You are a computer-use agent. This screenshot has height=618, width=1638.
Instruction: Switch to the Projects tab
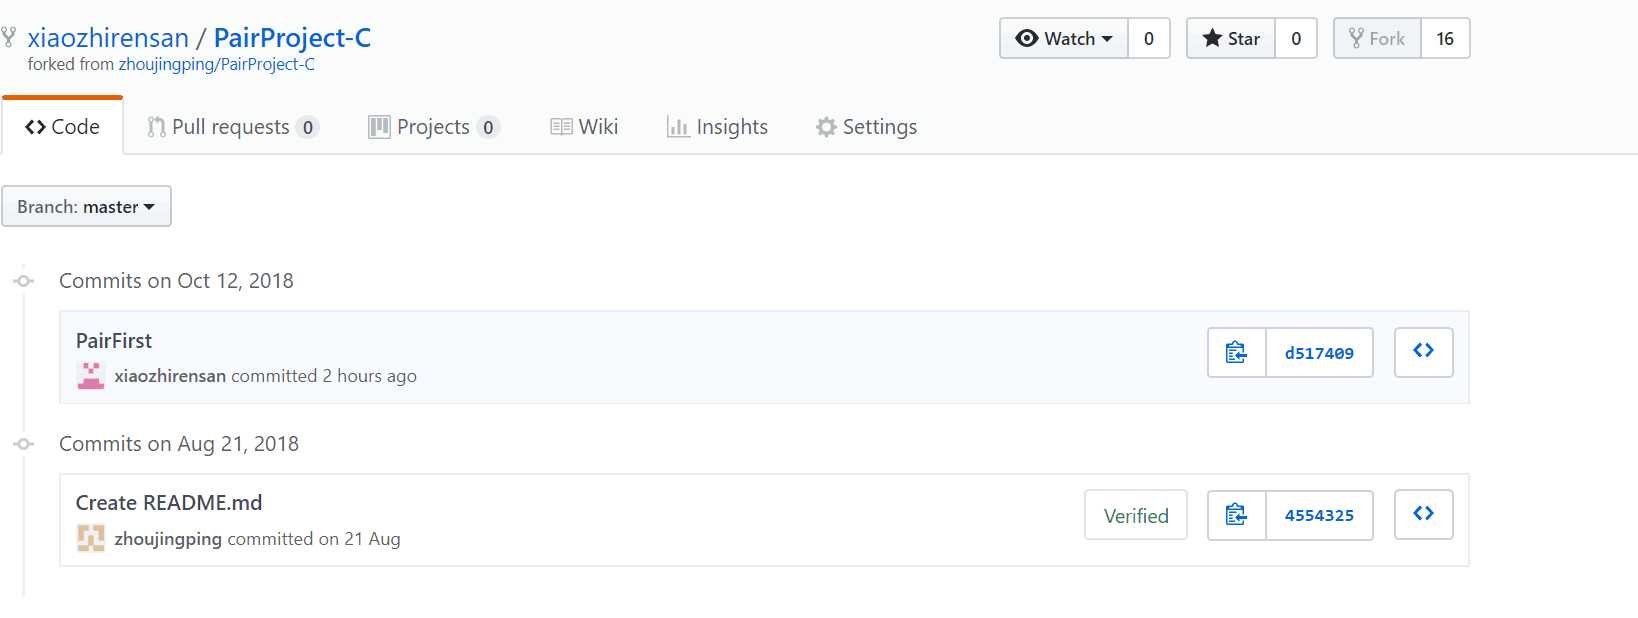(434, 127)
